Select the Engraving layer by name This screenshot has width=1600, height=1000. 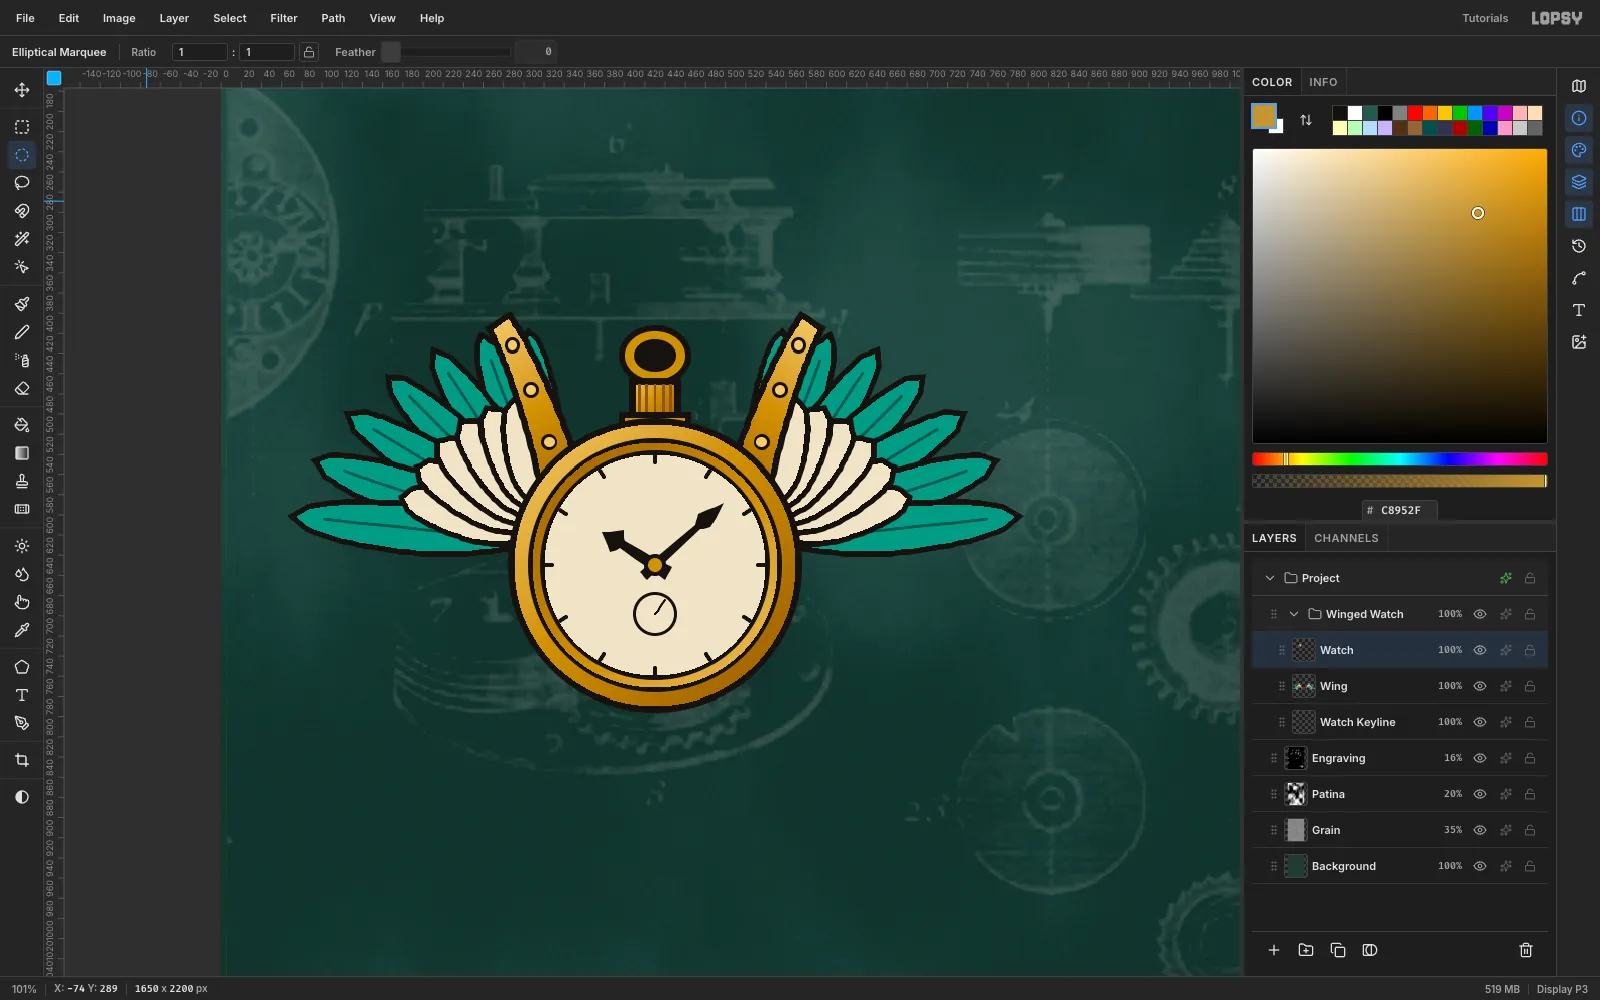tap(1338, 758)
